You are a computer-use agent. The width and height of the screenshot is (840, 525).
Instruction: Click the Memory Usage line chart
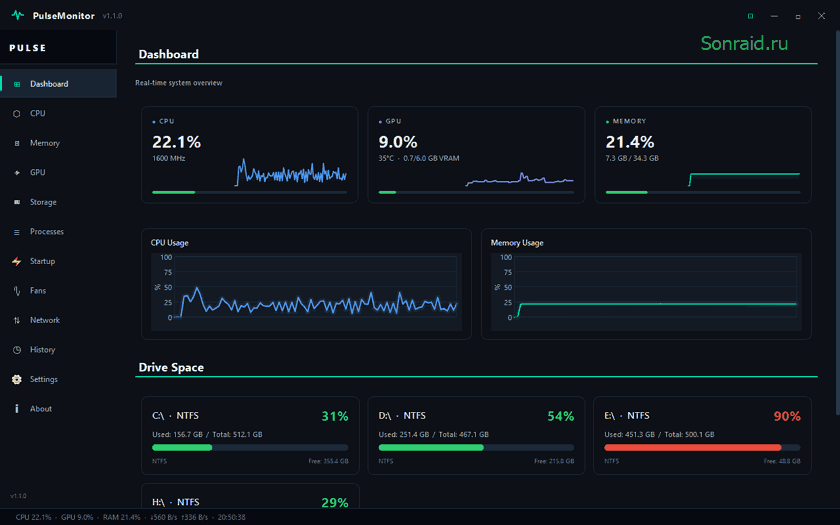click(x=646, y=292)
